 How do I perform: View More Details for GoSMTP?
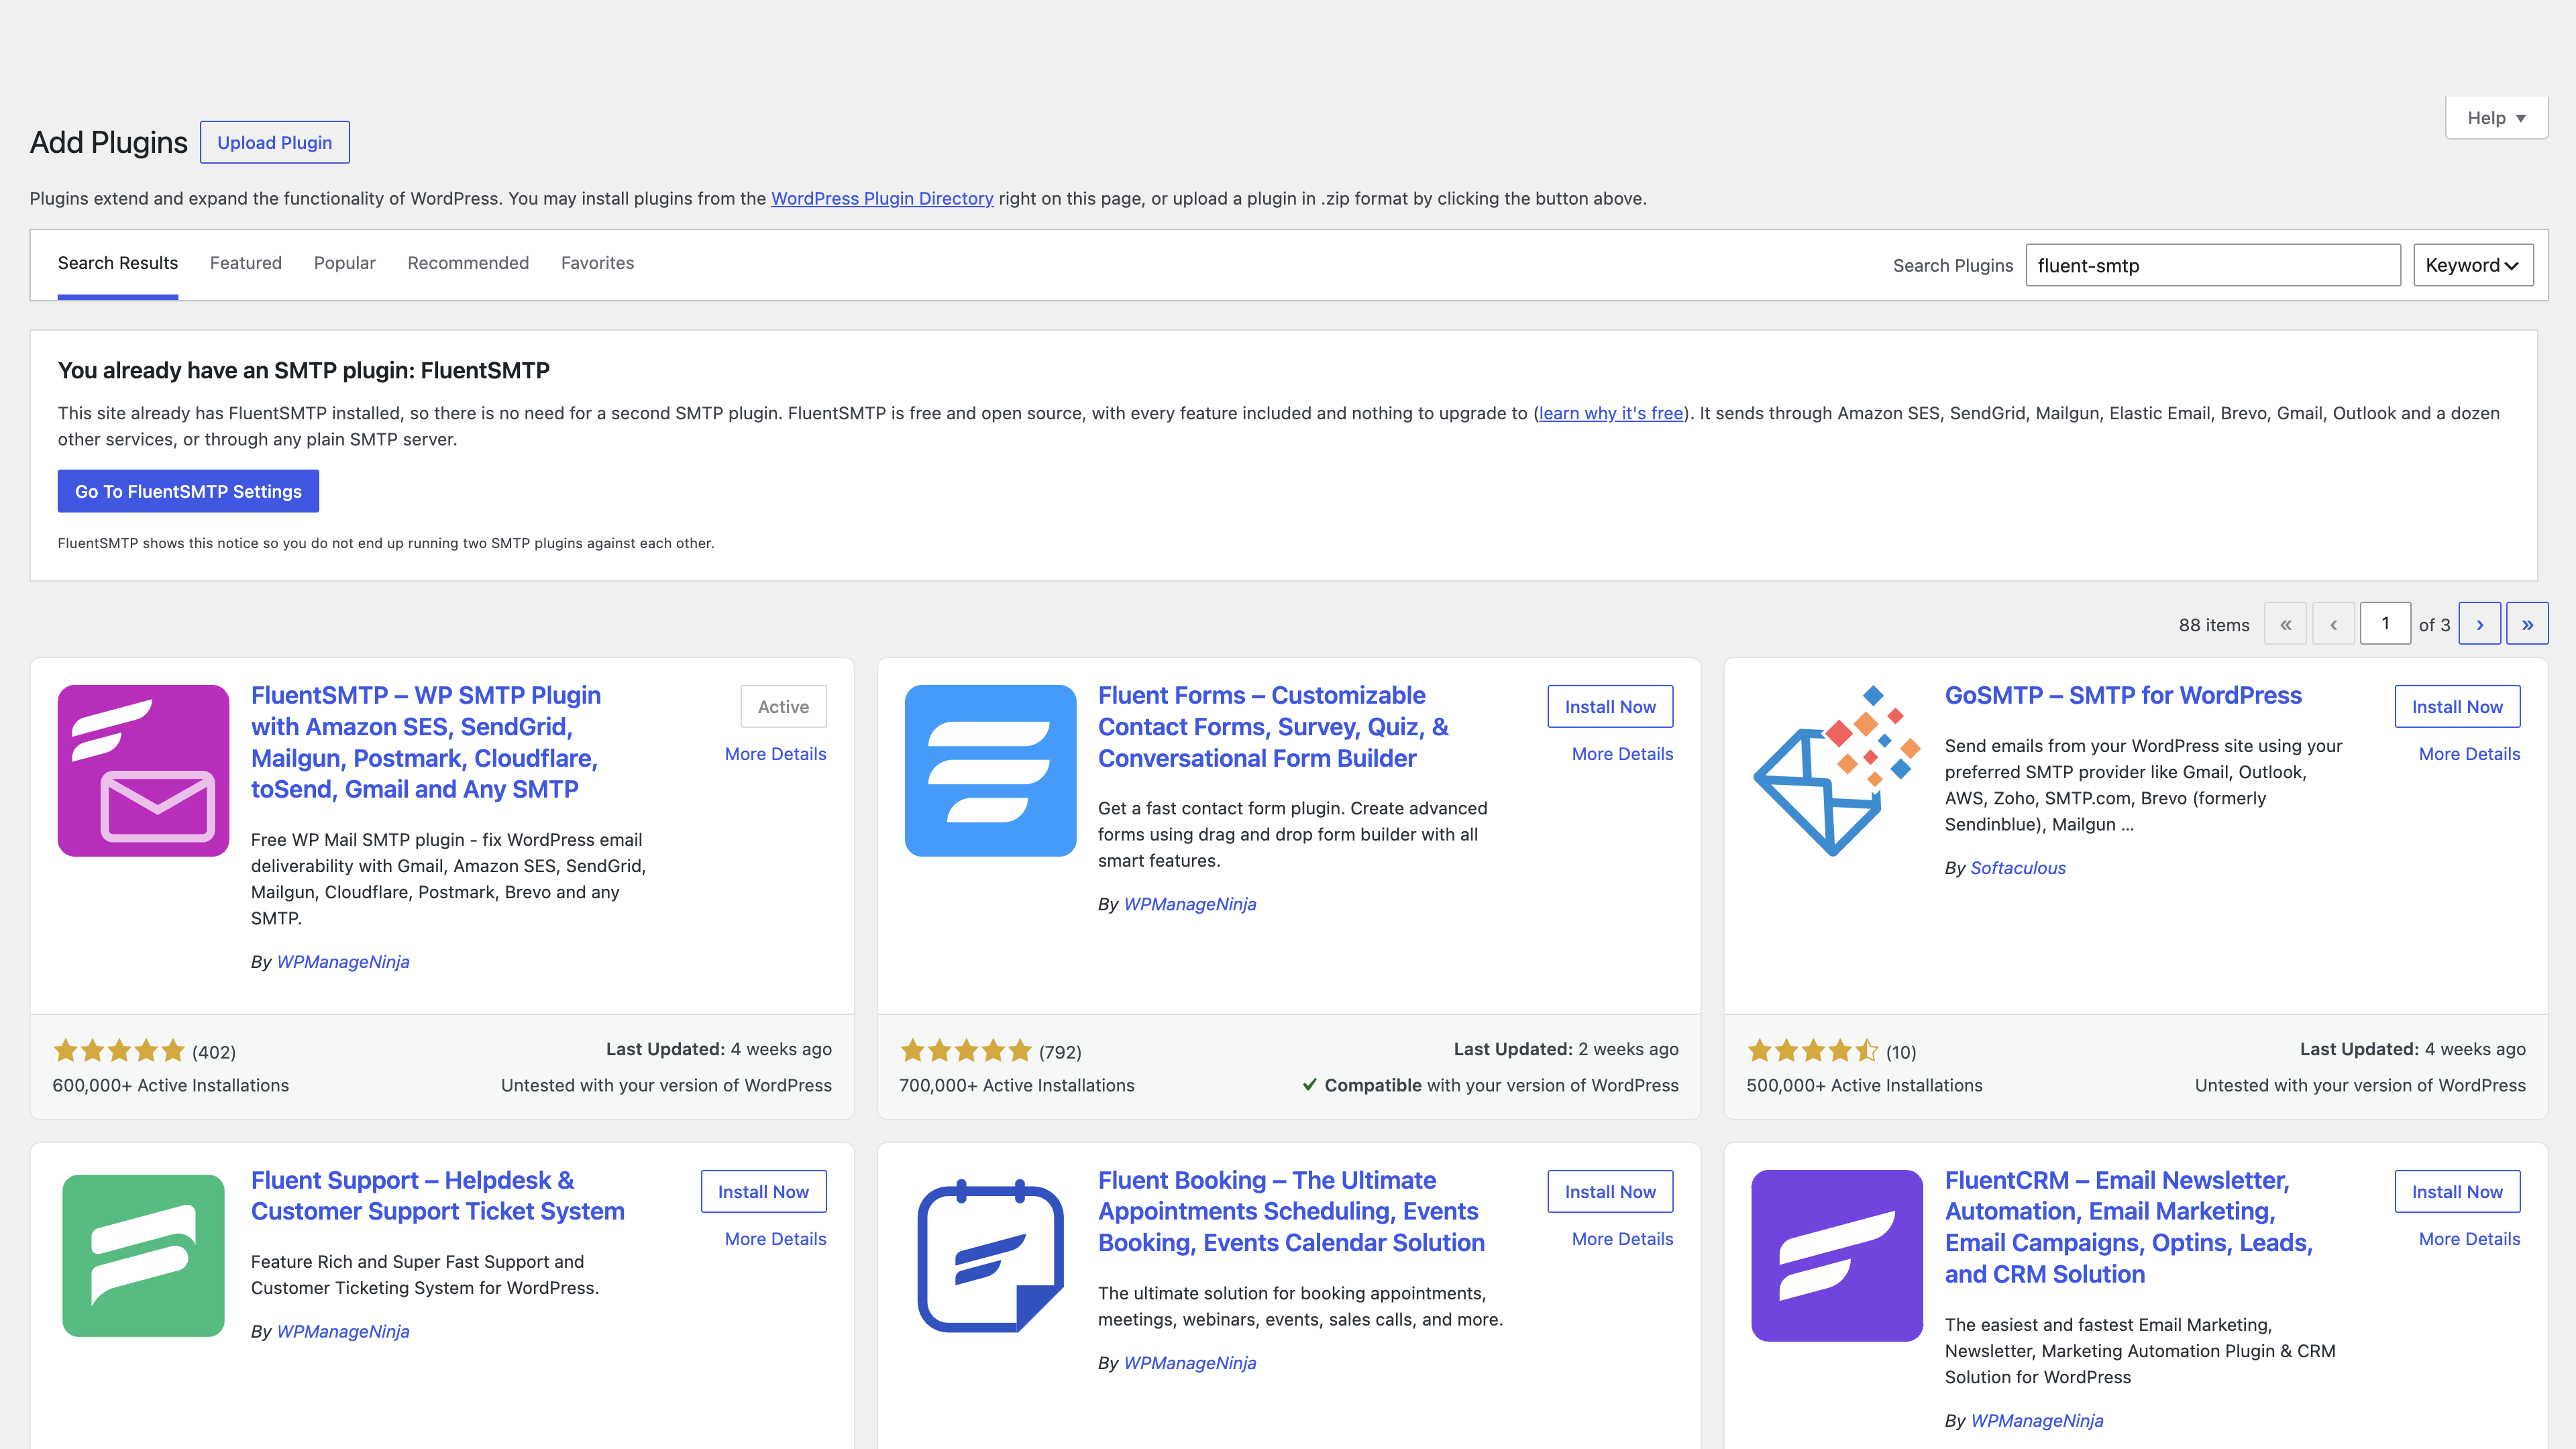(x=2469, y=754)
